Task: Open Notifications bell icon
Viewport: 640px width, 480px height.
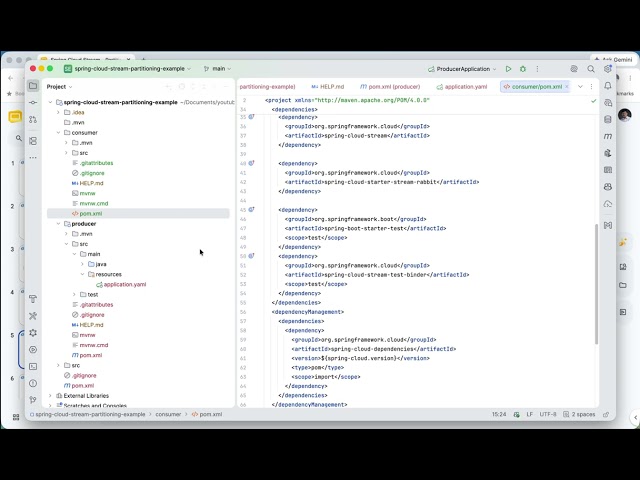Action: (608, 86)
